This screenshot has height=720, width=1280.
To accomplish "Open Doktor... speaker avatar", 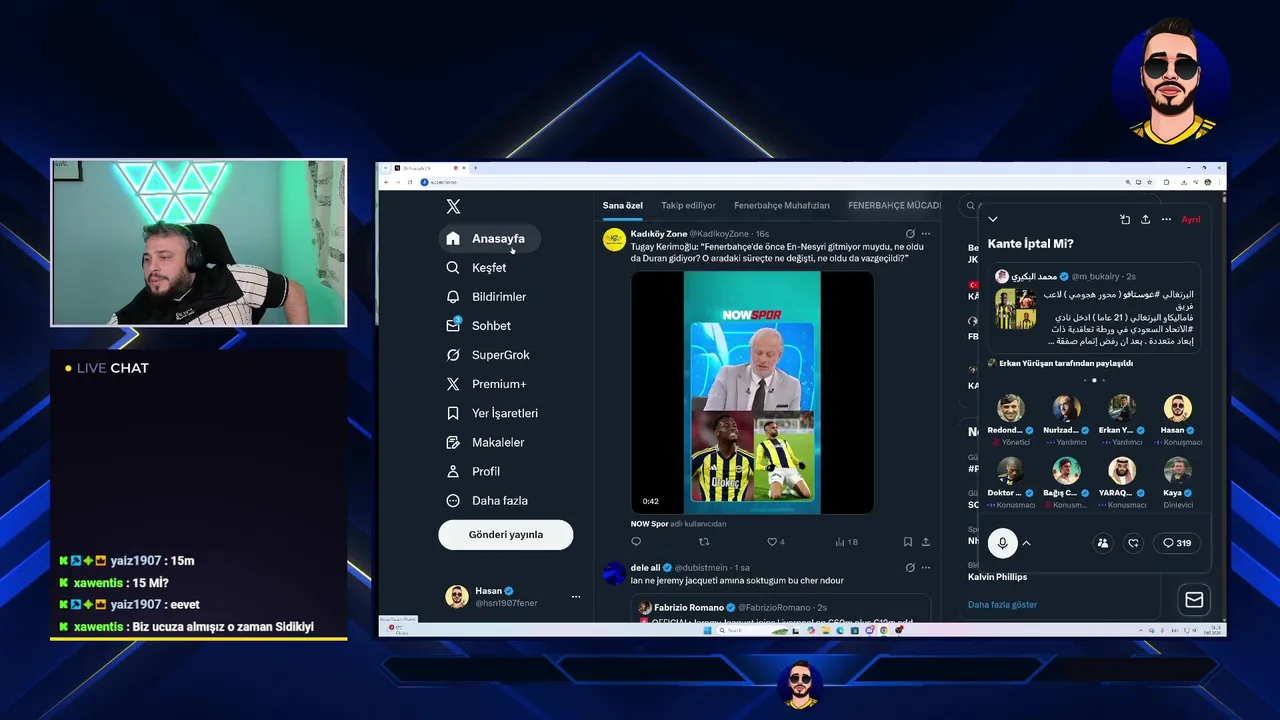I will (x=1010, y=471).
